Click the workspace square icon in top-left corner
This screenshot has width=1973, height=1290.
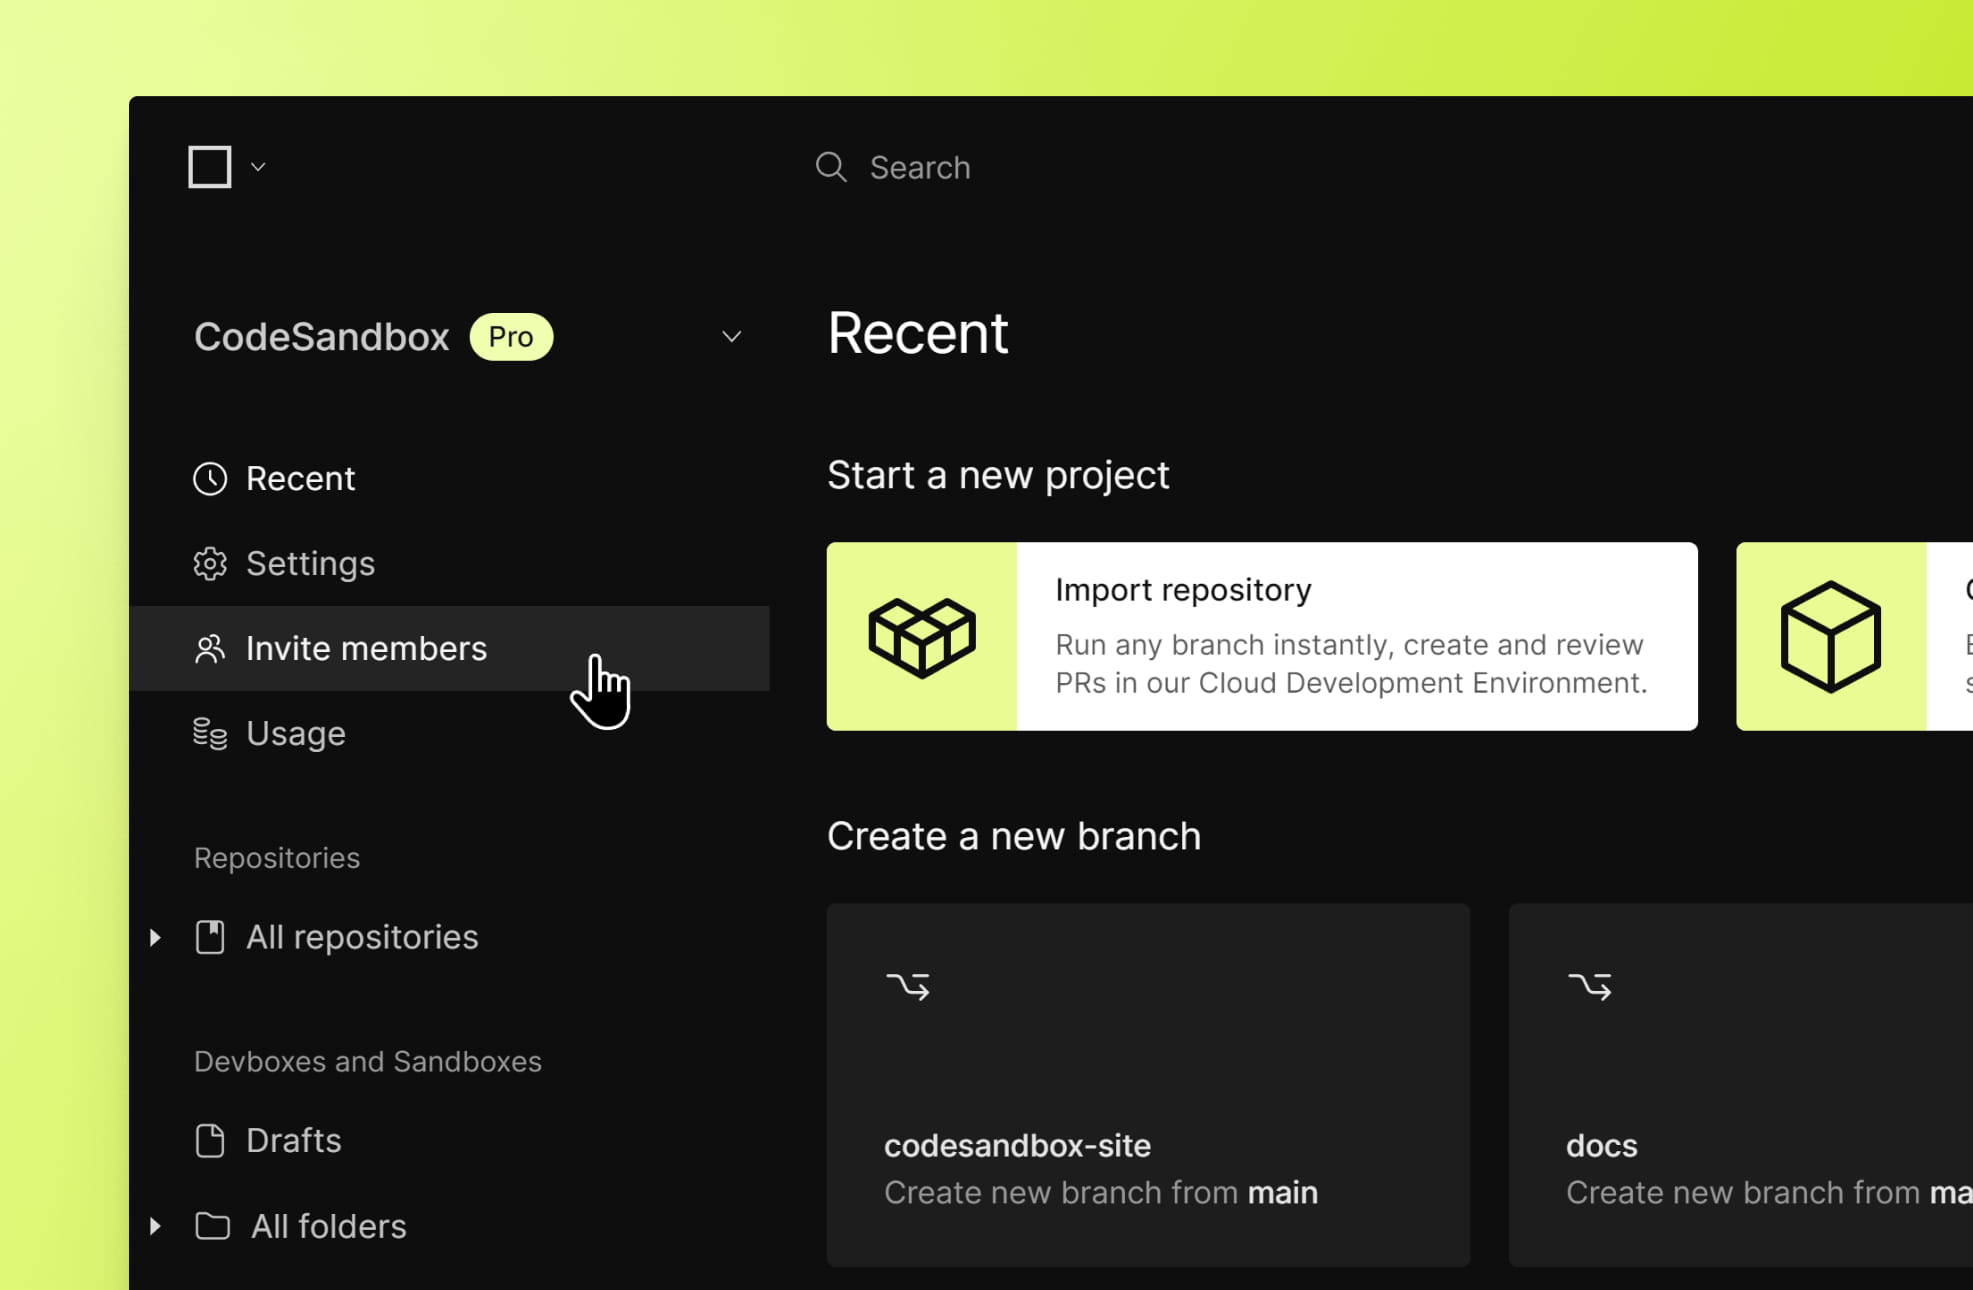209,166
